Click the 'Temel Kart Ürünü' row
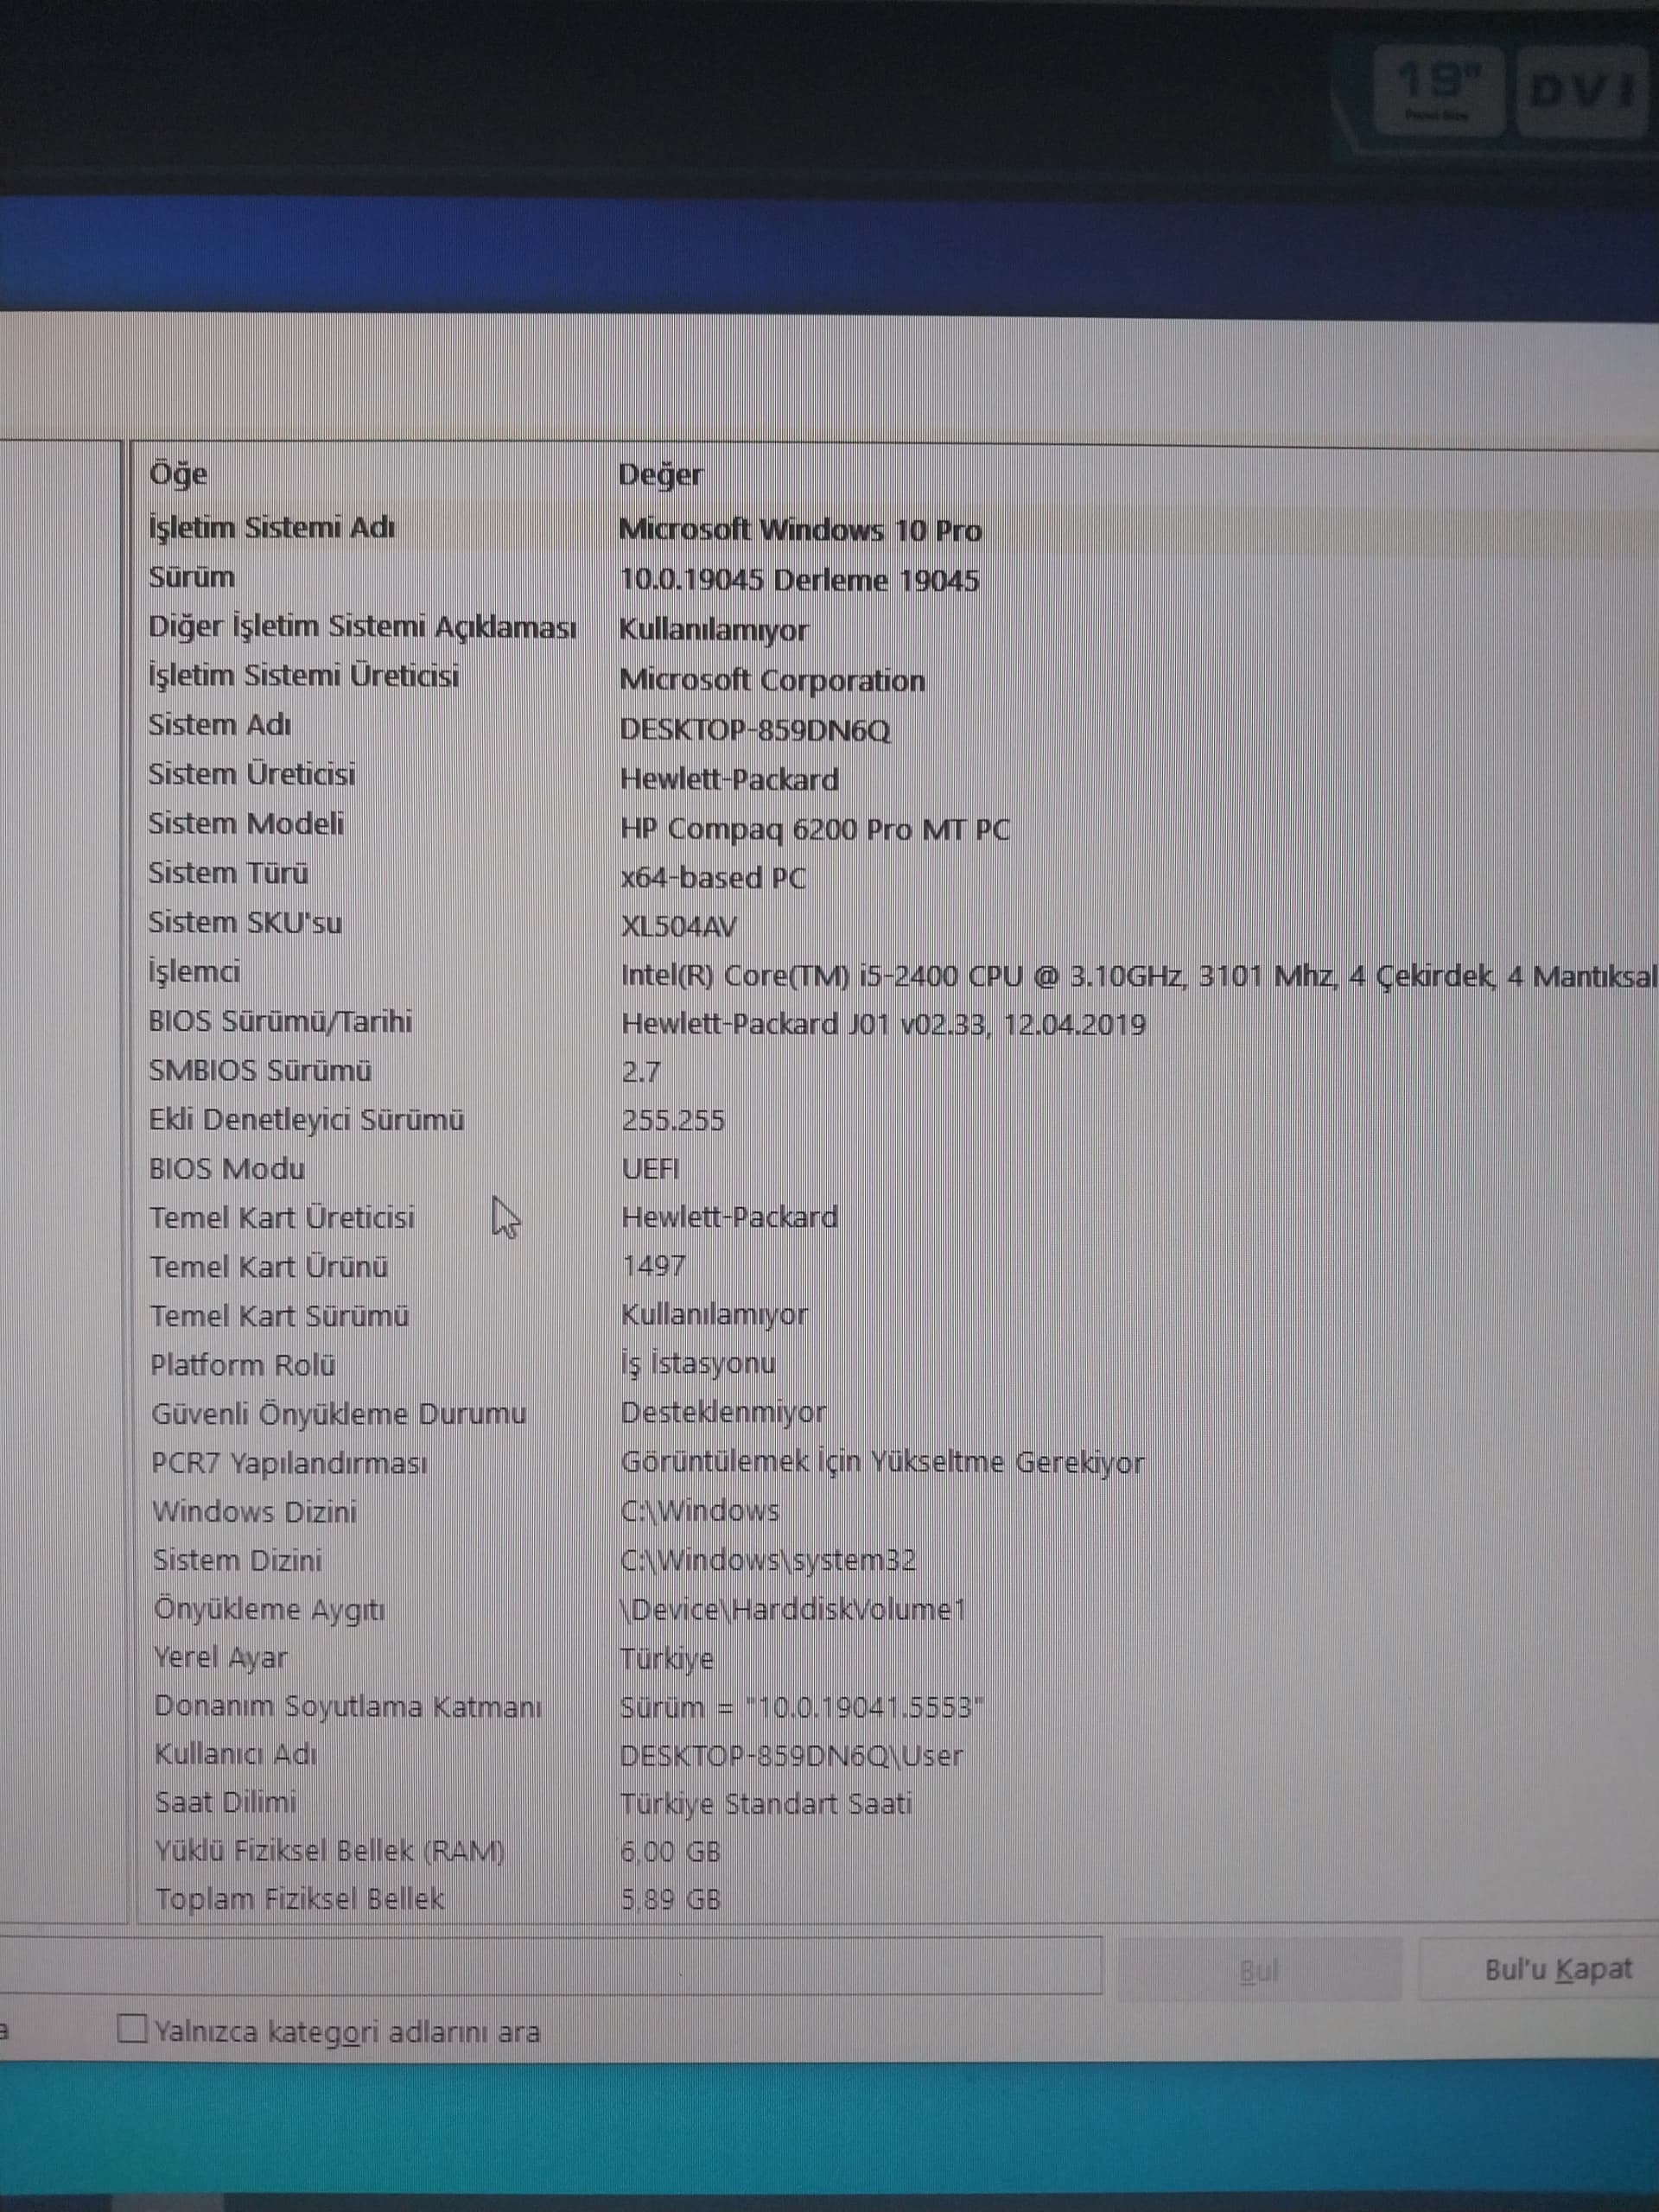Screen dimensions: 1659x2212 pos(269,1267)
